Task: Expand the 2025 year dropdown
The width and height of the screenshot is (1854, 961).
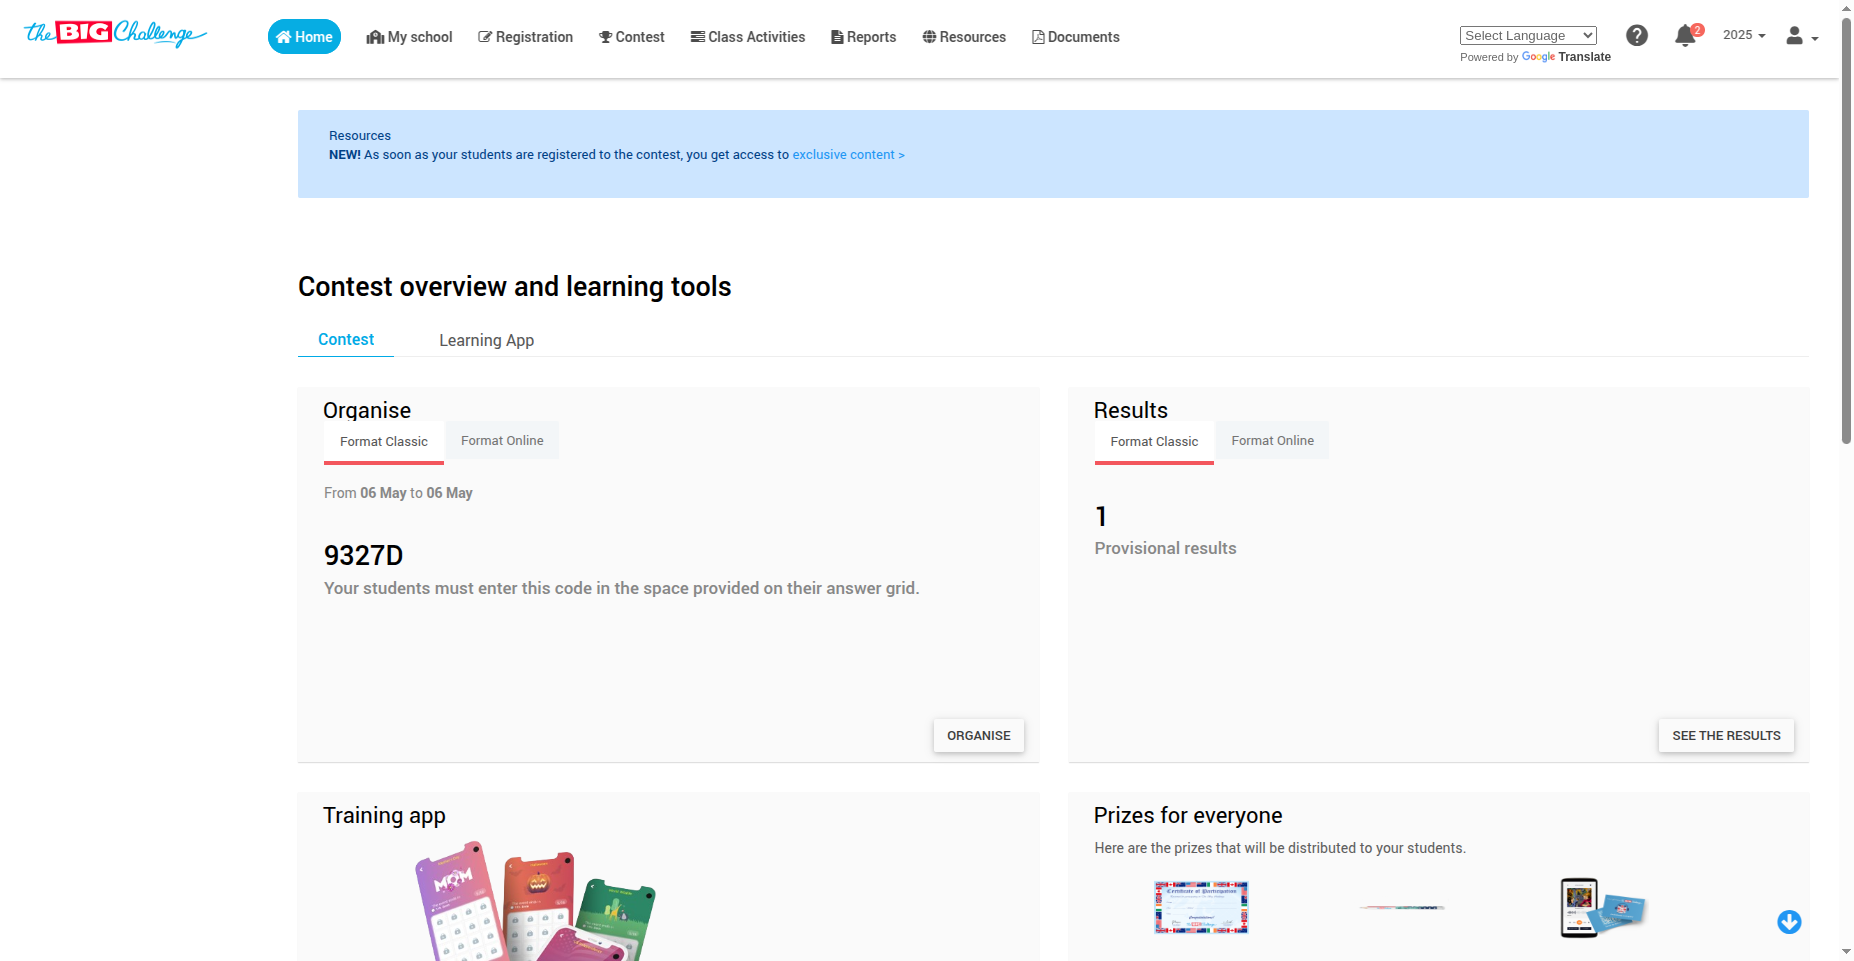Action: (1744, 35)
